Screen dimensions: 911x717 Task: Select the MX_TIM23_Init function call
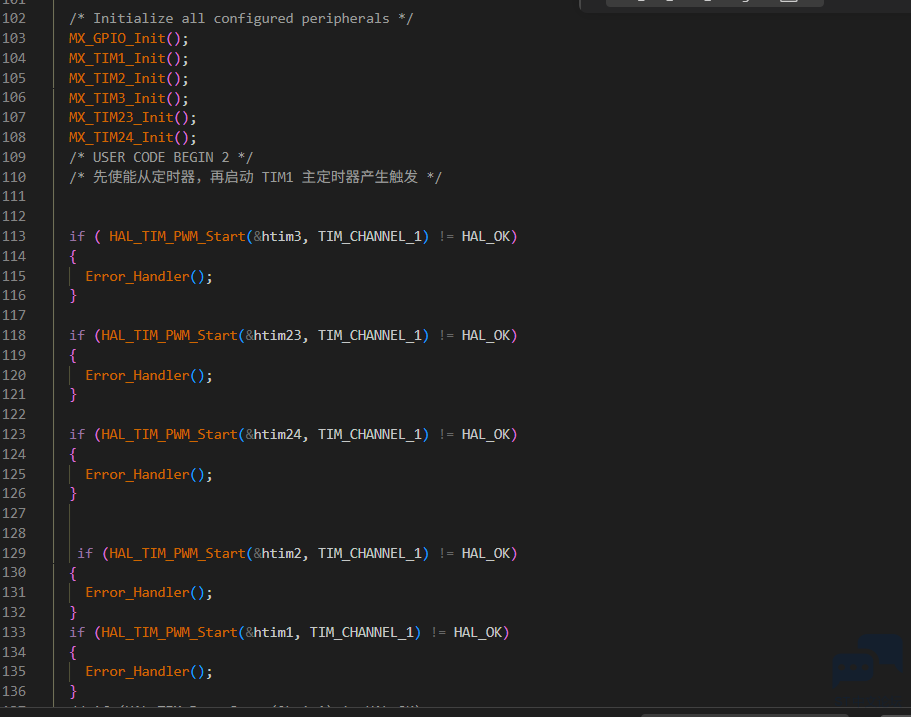tap(132, 118)
